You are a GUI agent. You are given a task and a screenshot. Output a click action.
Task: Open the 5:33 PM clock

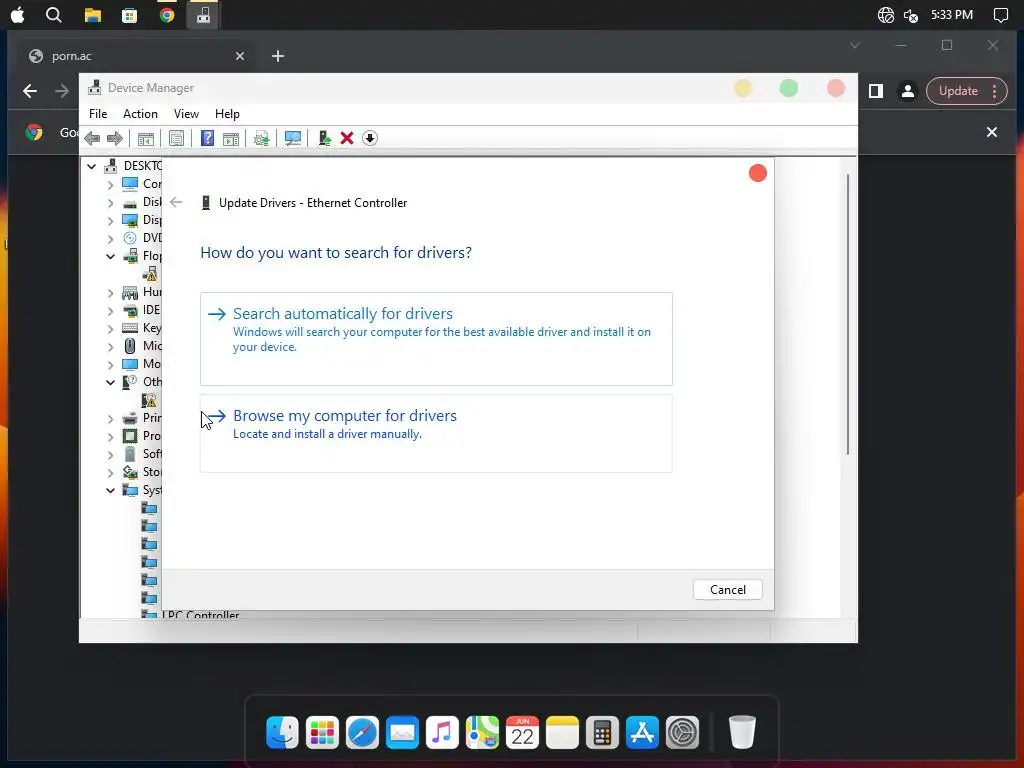pos(952,14)
